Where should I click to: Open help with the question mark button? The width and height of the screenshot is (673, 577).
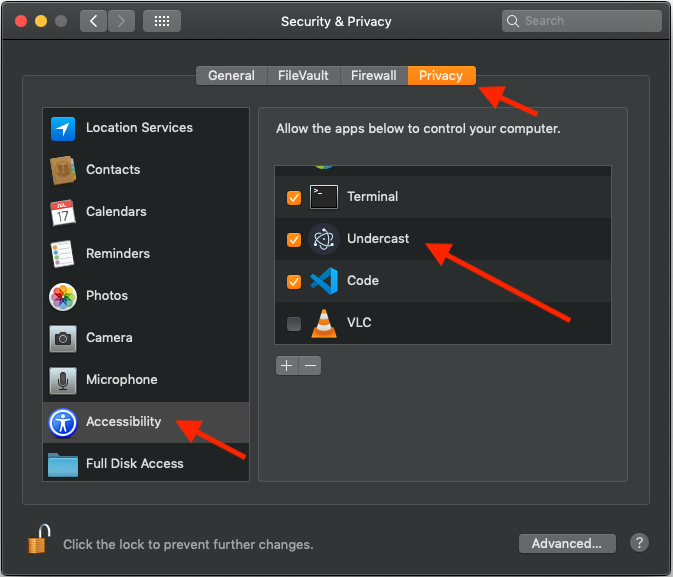639,543
